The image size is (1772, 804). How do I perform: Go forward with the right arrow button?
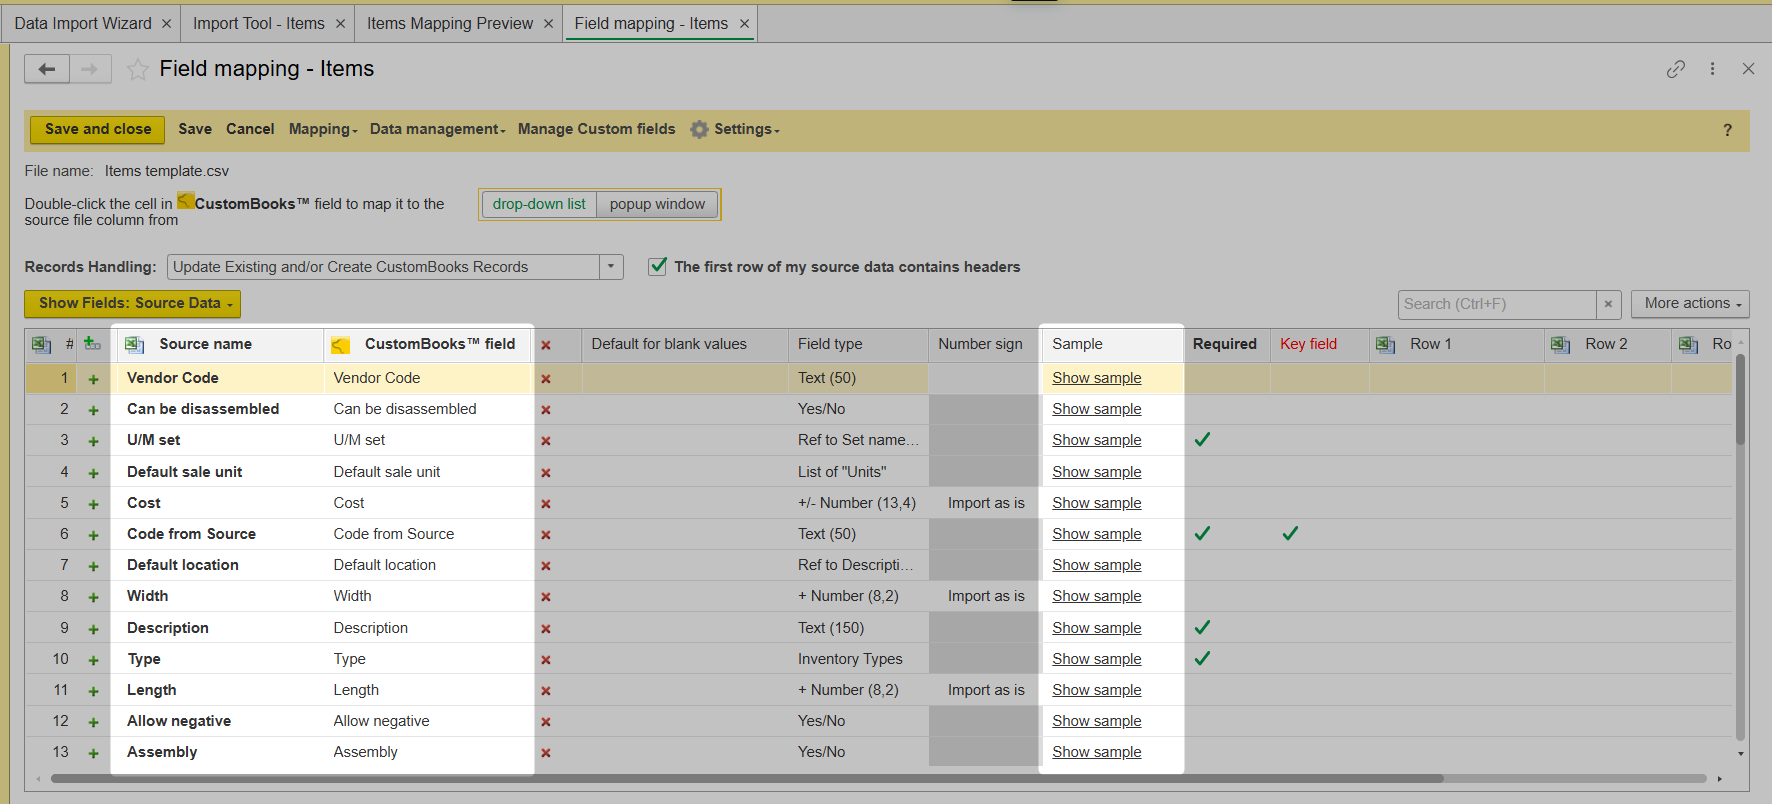90,69
